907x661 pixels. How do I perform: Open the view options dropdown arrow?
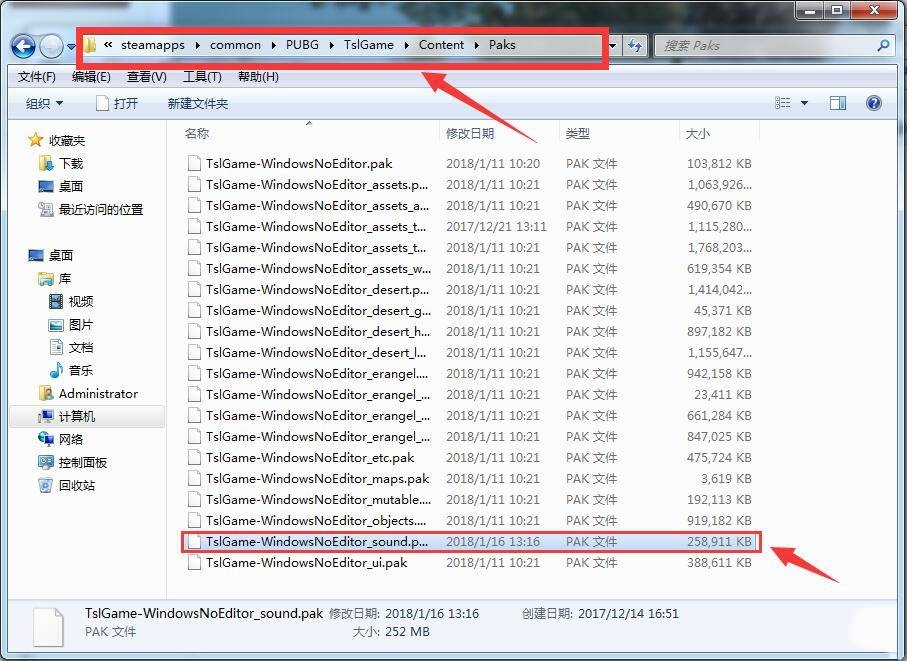coord(804,103)
